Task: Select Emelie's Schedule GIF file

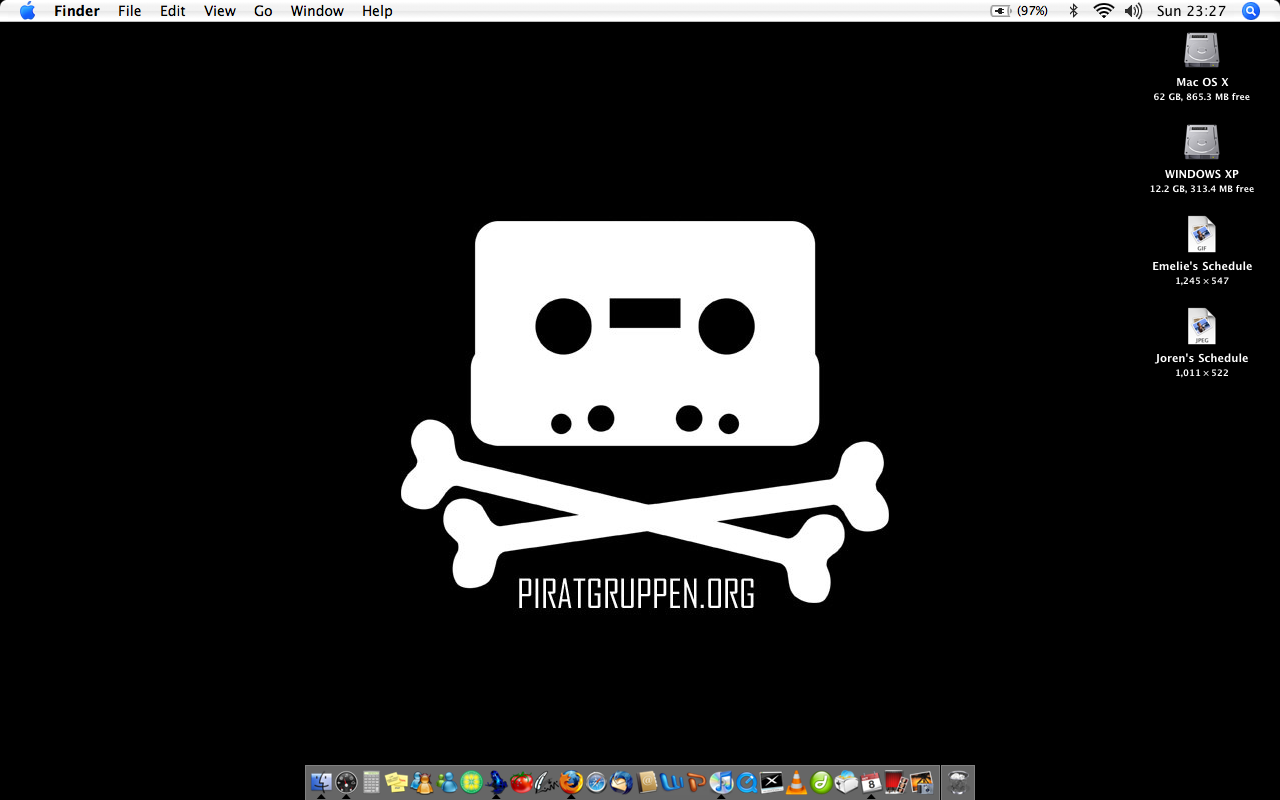Action: [1201, 235]
